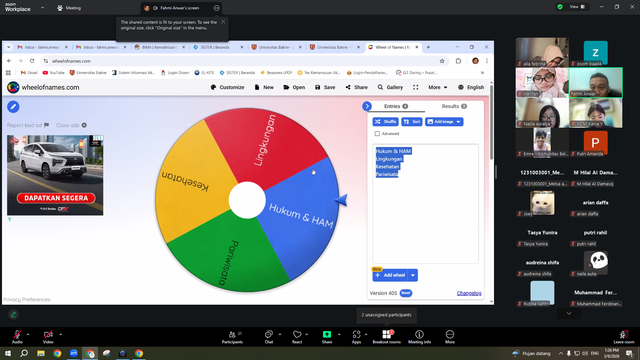This screenshot has height=360, width=640.
Task: Reload the shared browser page
Action: click(32, 61)
